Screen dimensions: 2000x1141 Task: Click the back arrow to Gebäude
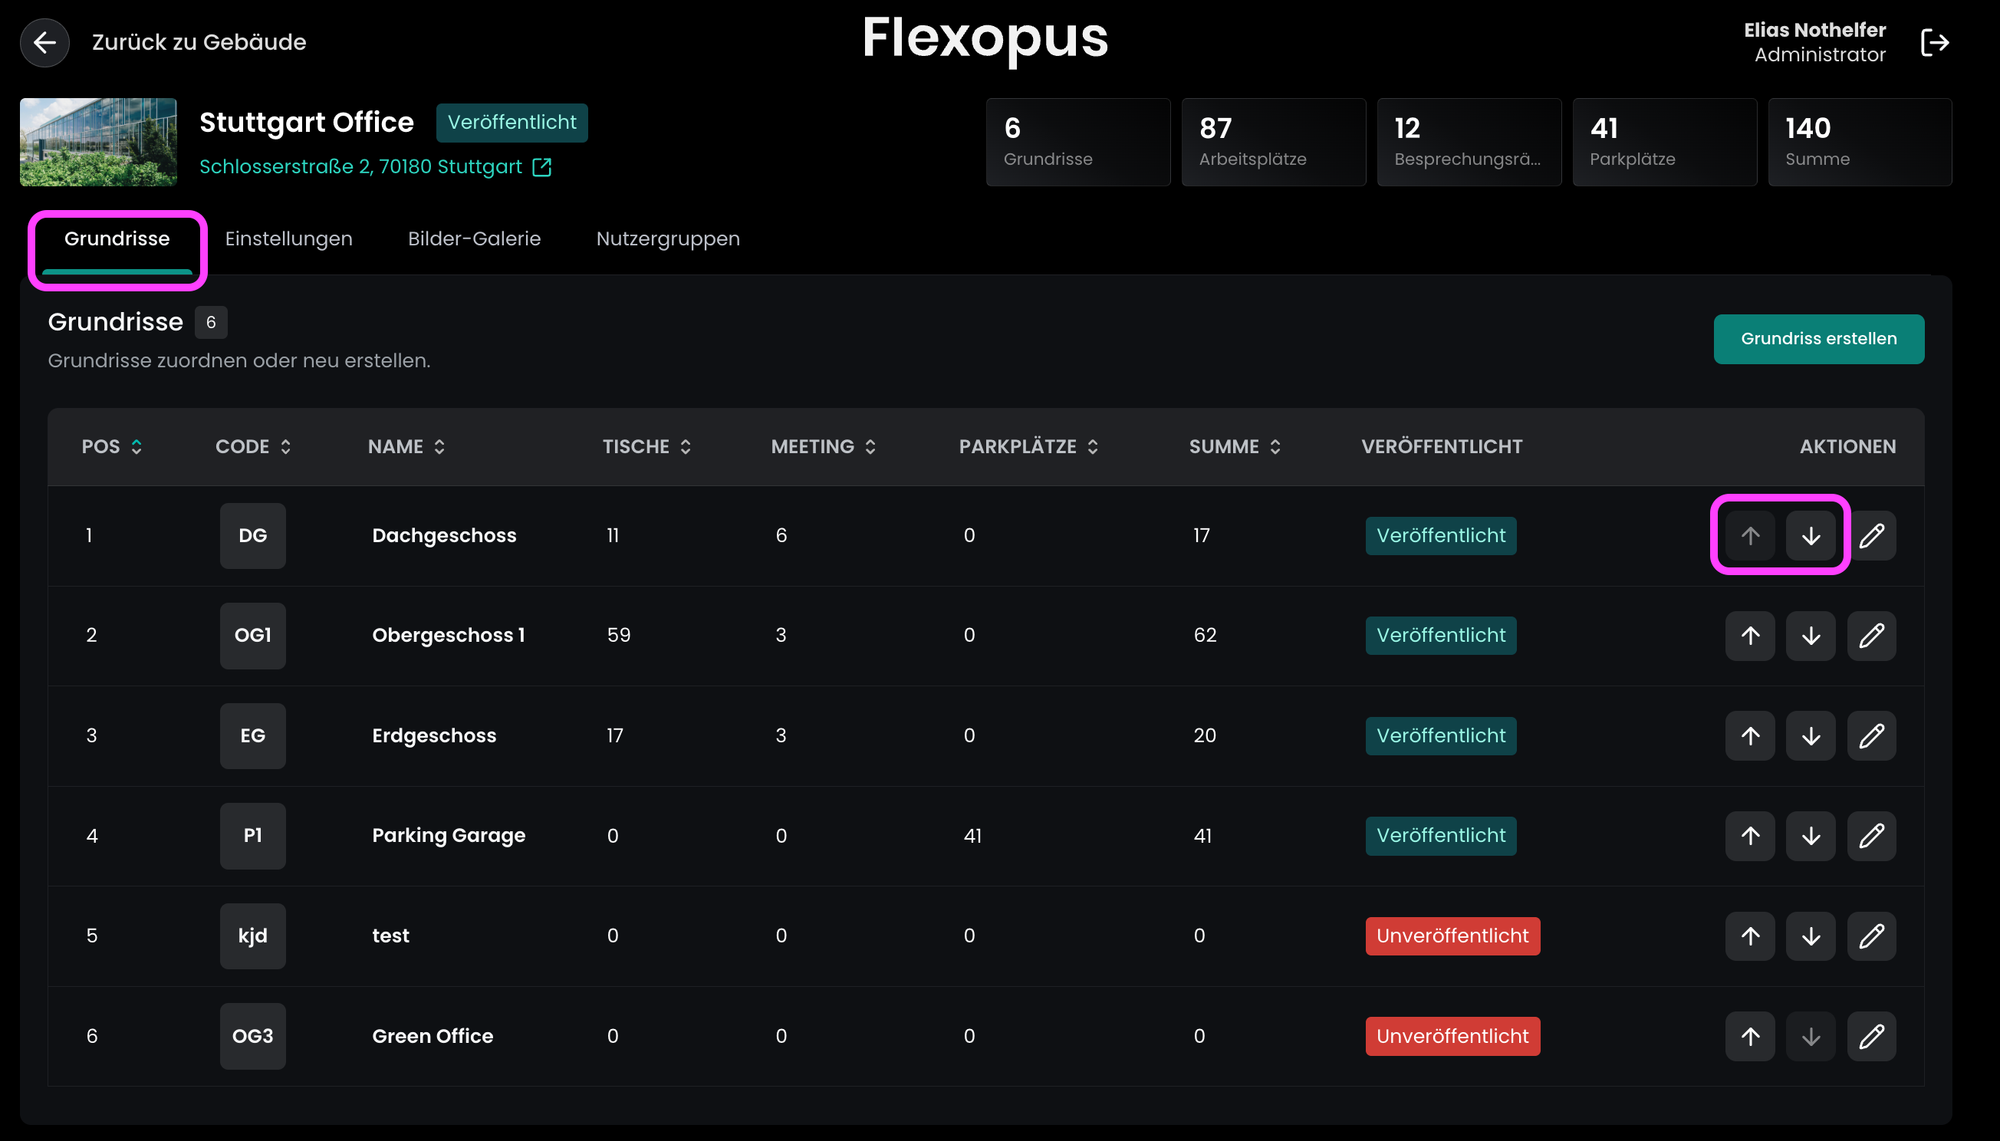pyautogui.click(x=44, y=42)
